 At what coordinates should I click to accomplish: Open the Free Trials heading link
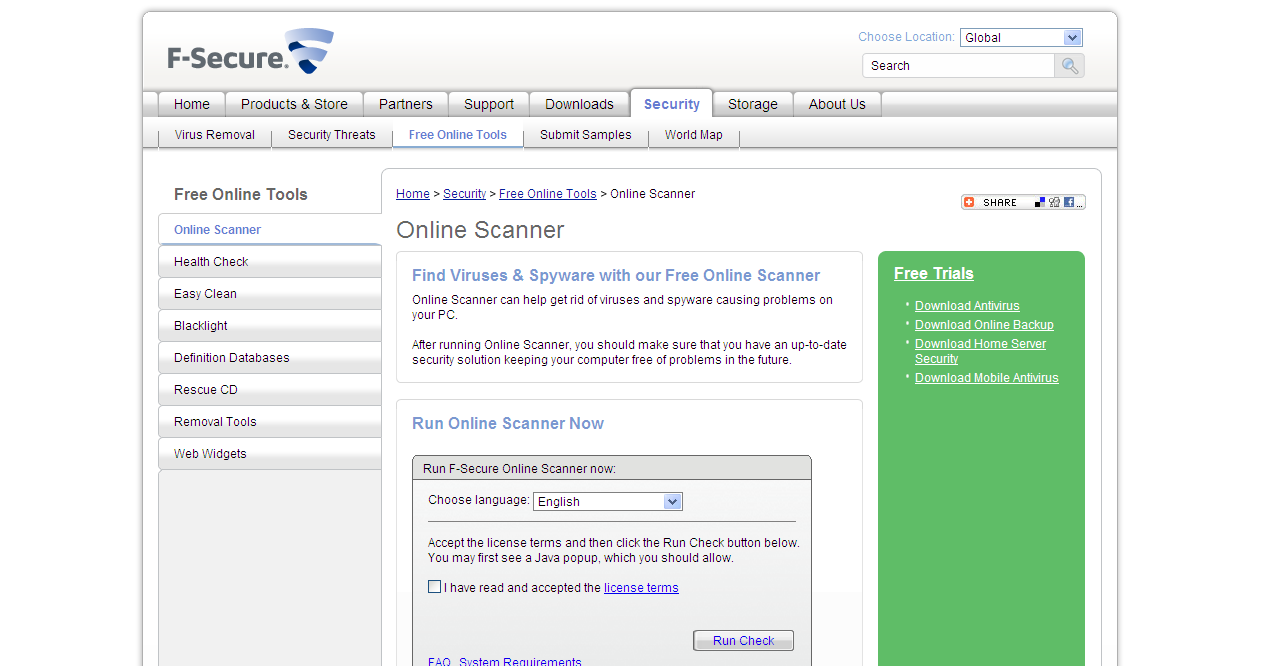(934, 274)
